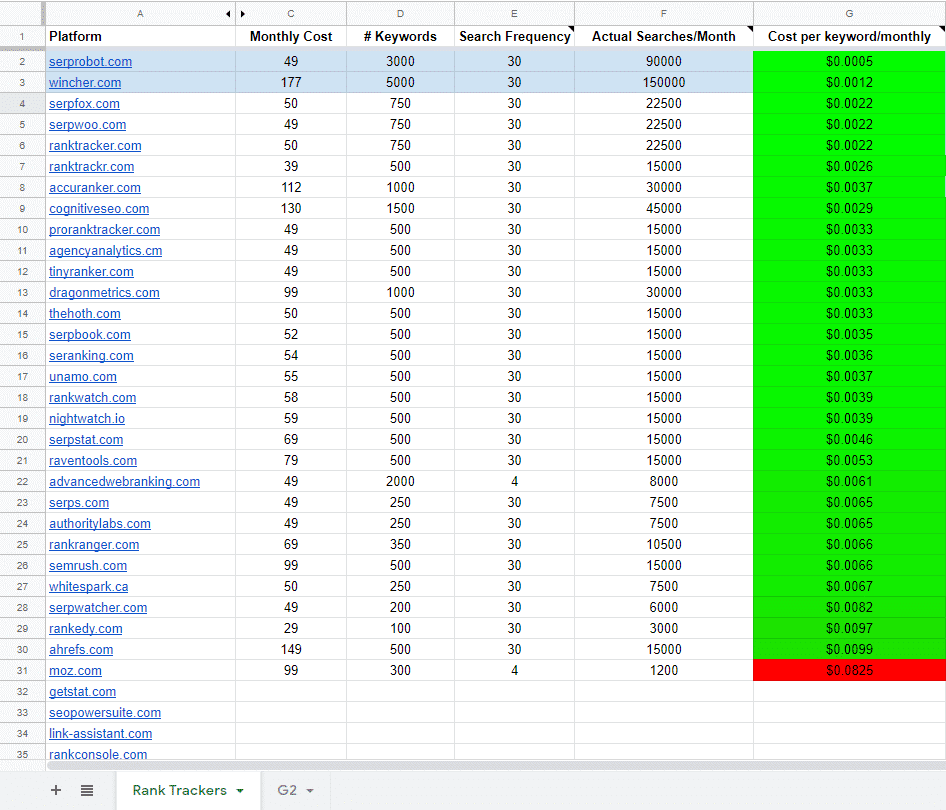Visit the serpbook.com link
This screenshot has height=810, width=946.
tap(90, 335)
